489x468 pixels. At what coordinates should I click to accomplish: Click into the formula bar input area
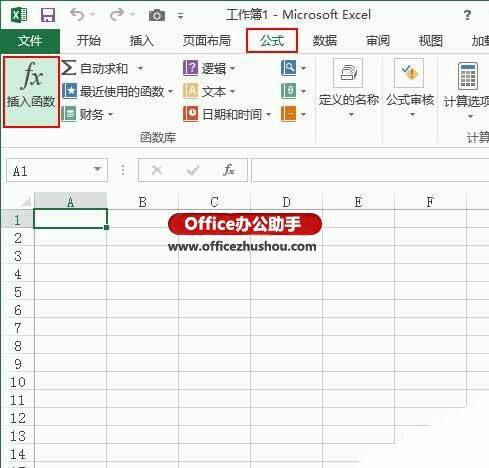[370, 171]
